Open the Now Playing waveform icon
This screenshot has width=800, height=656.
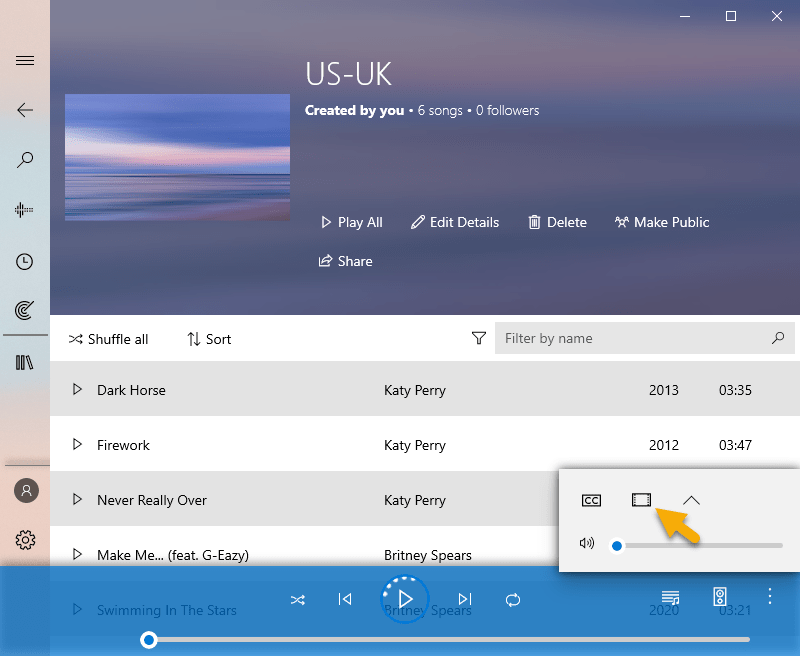(25, 210)
